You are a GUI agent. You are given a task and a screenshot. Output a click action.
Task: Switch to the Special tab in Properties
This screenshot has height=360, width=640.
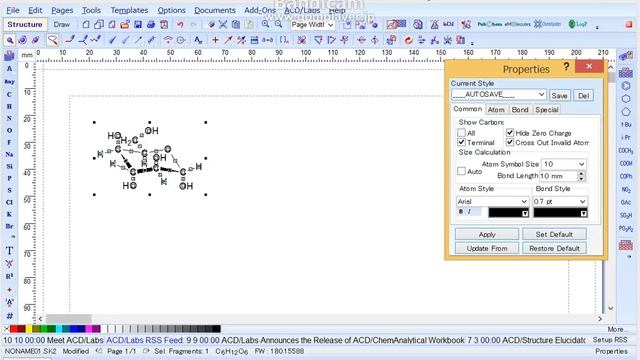[547, 110]
